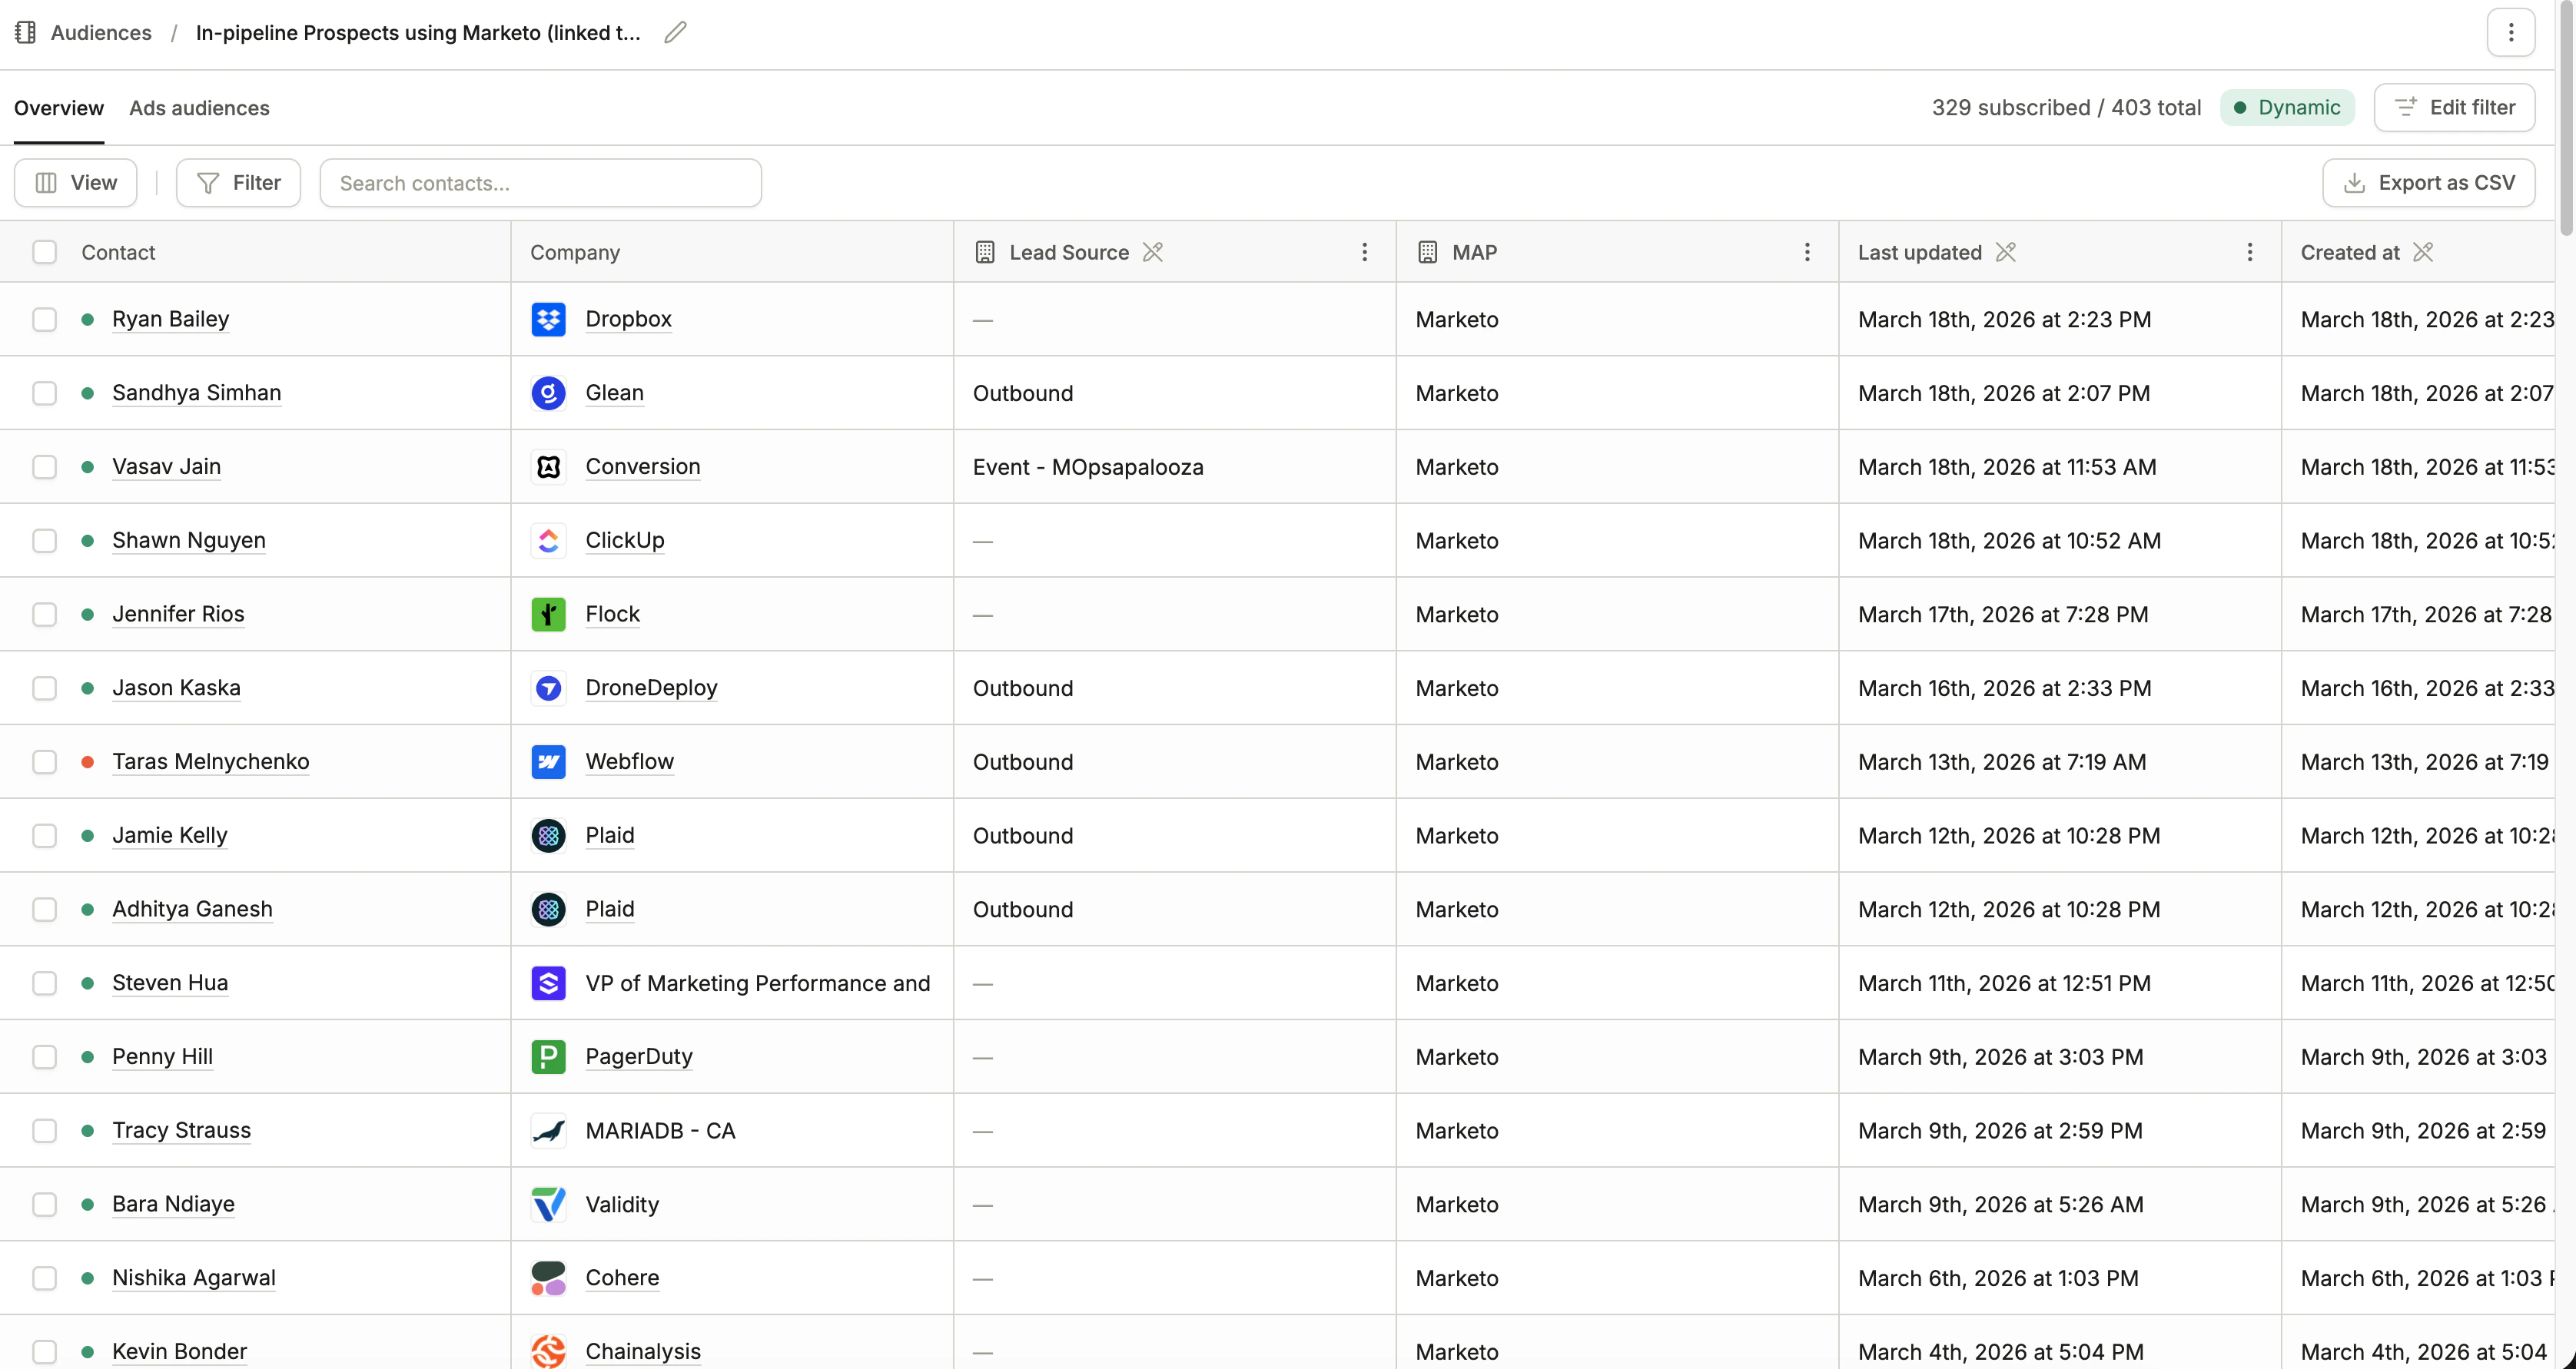Screen dimensions: 2576x1369
Task: Open Validity company logo
Action: click(548, 1204)
